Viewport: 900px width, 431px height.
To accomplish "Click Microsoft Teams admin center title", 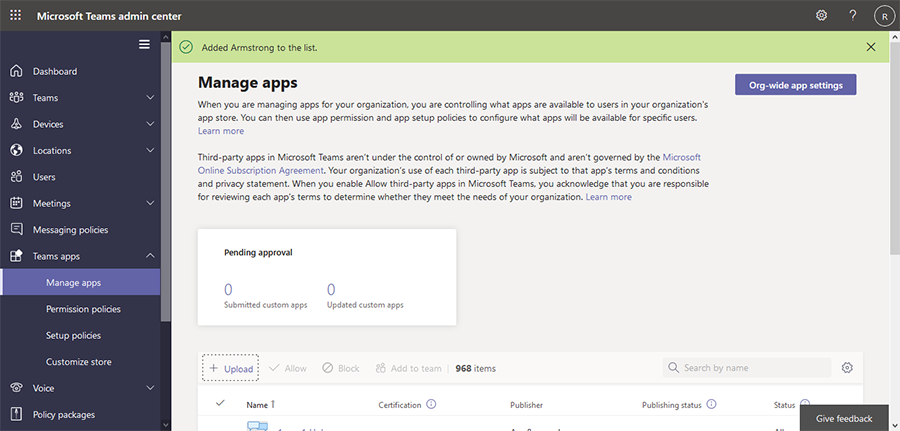I will tap(109, 16).
